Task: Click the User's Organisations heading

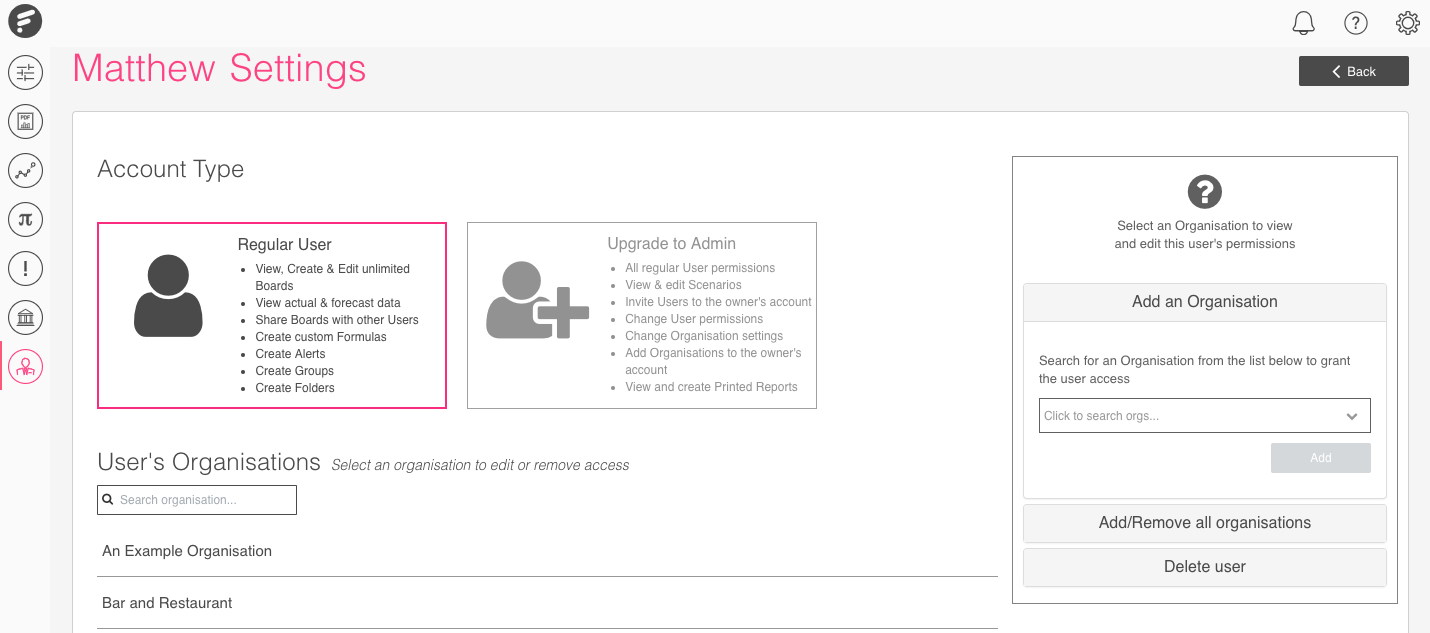Action: pyautogui.click(x=209, y=462)
